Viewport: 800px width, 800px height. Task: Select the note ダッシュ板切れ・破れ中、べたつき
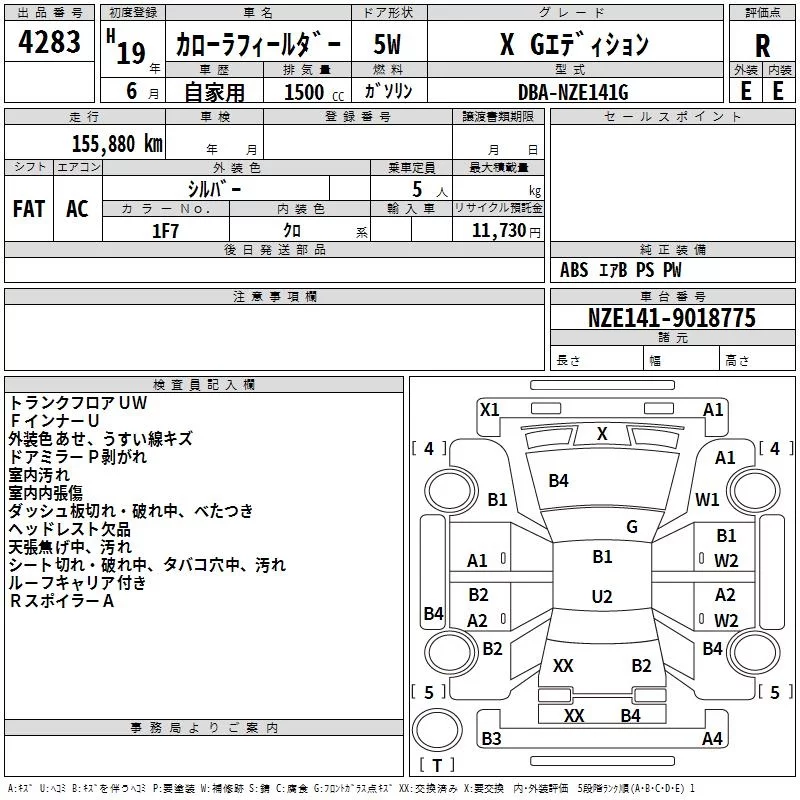(131, 511)
